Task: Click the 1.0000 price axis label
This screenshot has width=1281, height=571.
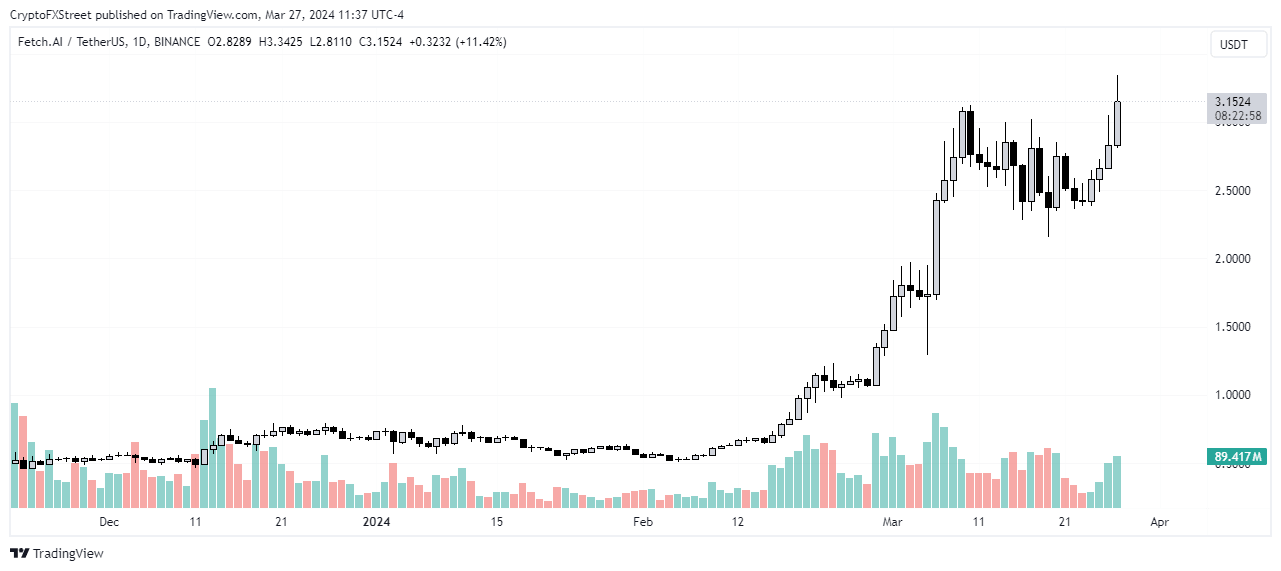Action: (x=1234, y=395)
